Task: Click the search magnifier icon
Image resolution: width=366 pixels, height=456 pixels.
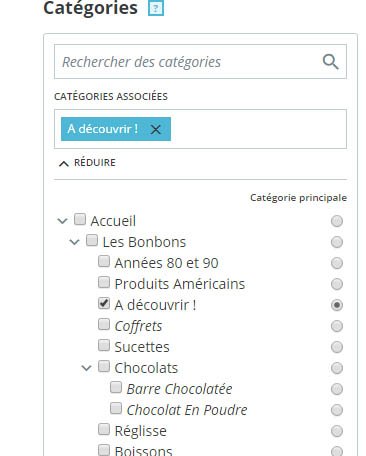Action: (x=330, y=62)
